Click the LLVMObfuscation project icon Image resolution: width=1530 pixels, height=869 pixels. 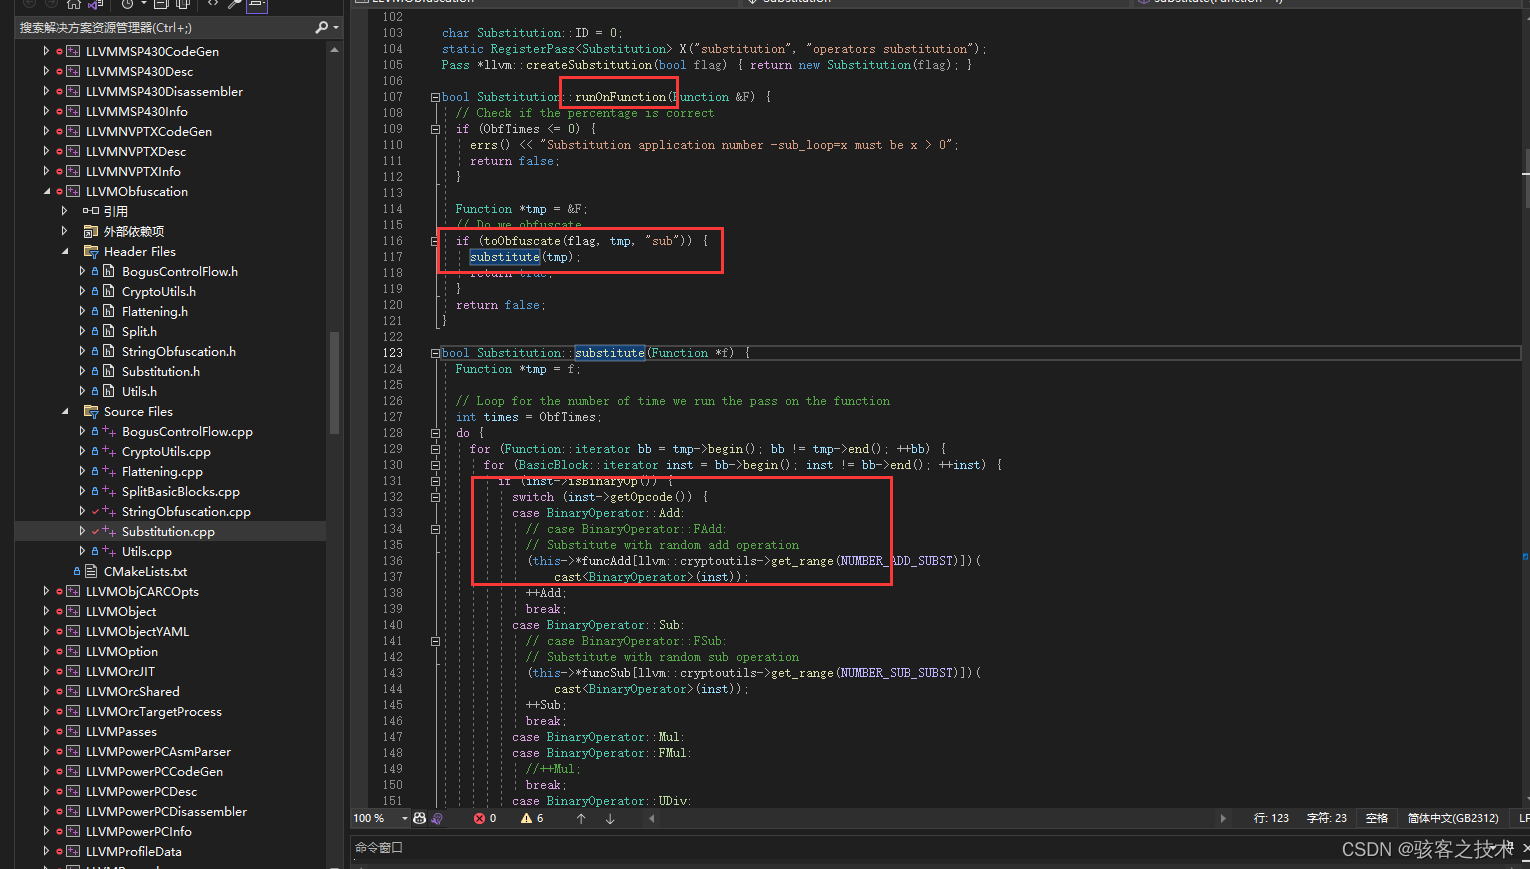click(x=73, y=191)
